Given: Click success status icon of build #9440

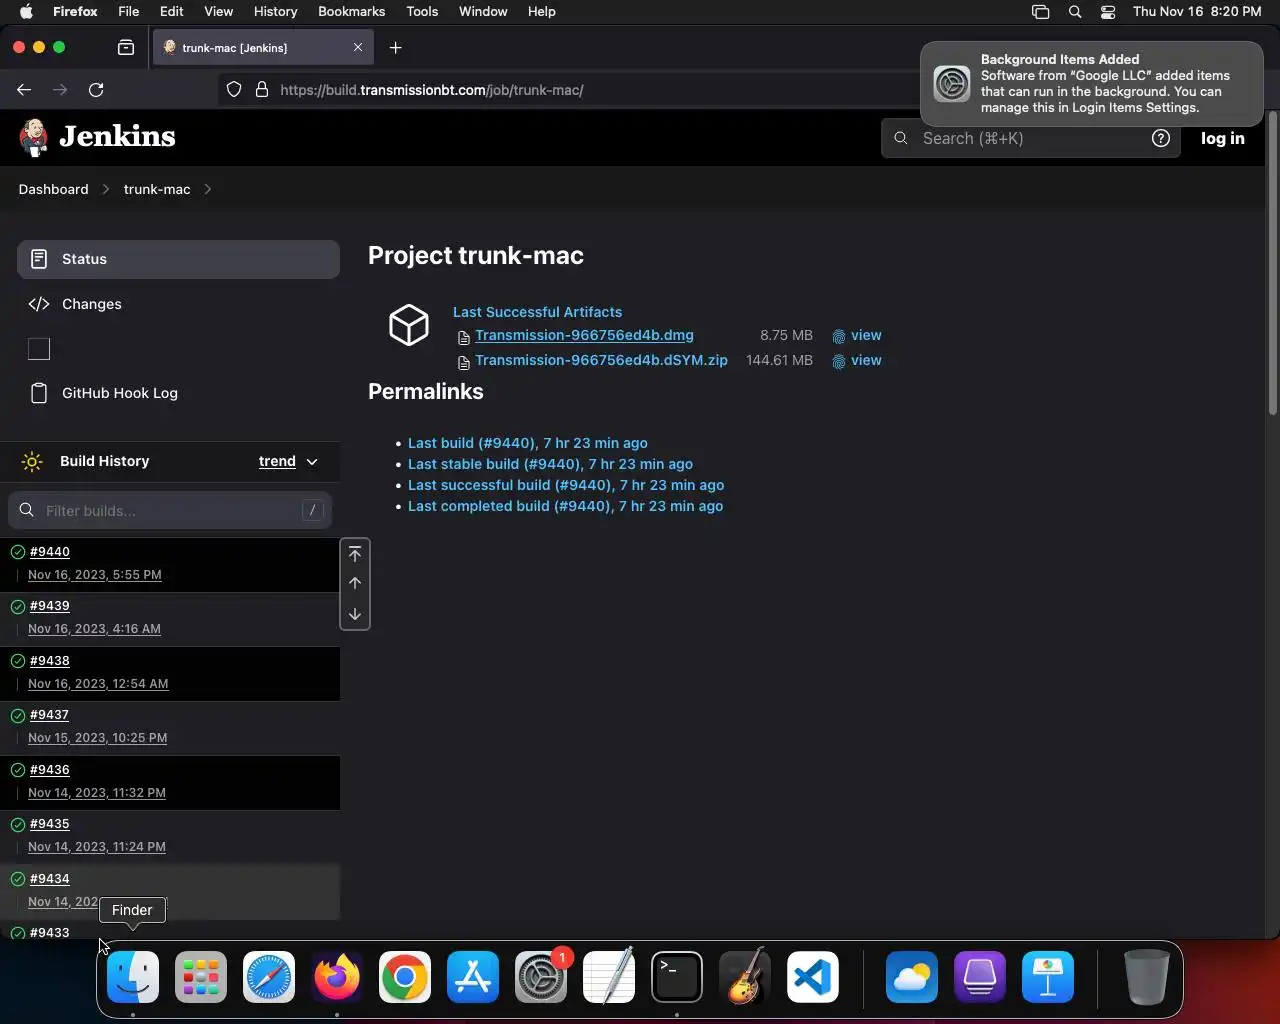Looking at the screenshot, I should (18, 552).
